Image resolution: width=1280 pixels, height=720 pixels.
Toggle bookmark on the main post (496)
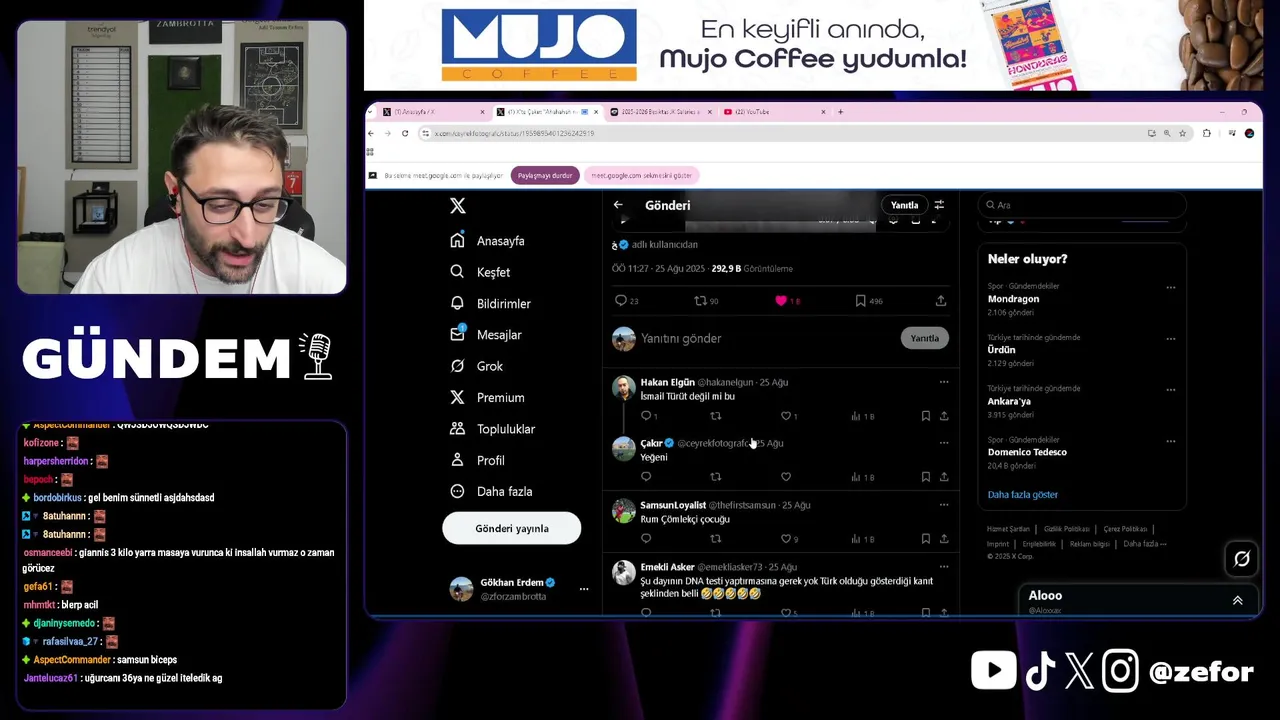pyautogui.click(x=860, y=300)
